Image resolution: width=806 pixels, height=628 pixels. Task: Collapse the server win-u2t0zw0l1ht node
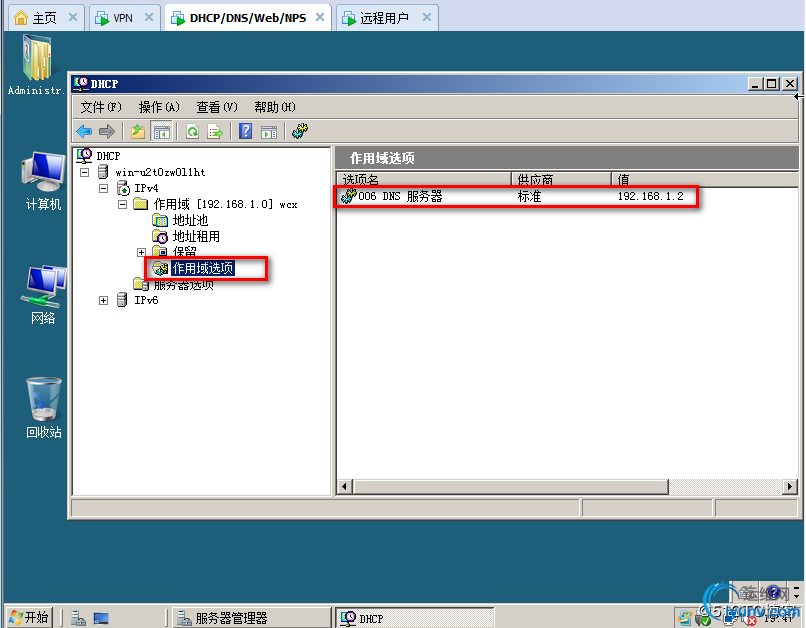(x=85, y=172)
